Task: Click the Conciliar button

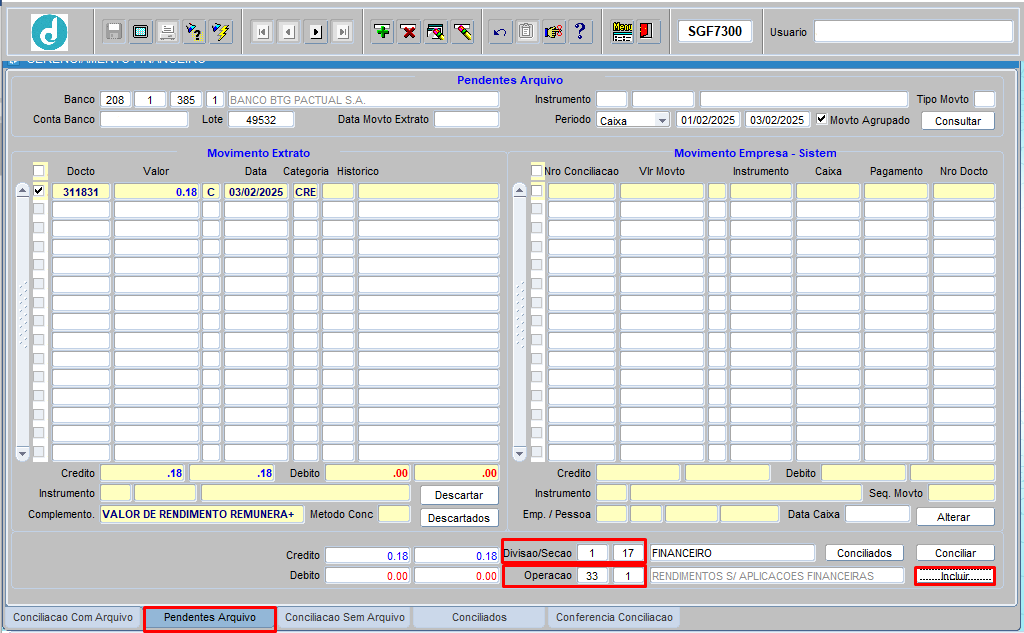Action: click(955, 553)
